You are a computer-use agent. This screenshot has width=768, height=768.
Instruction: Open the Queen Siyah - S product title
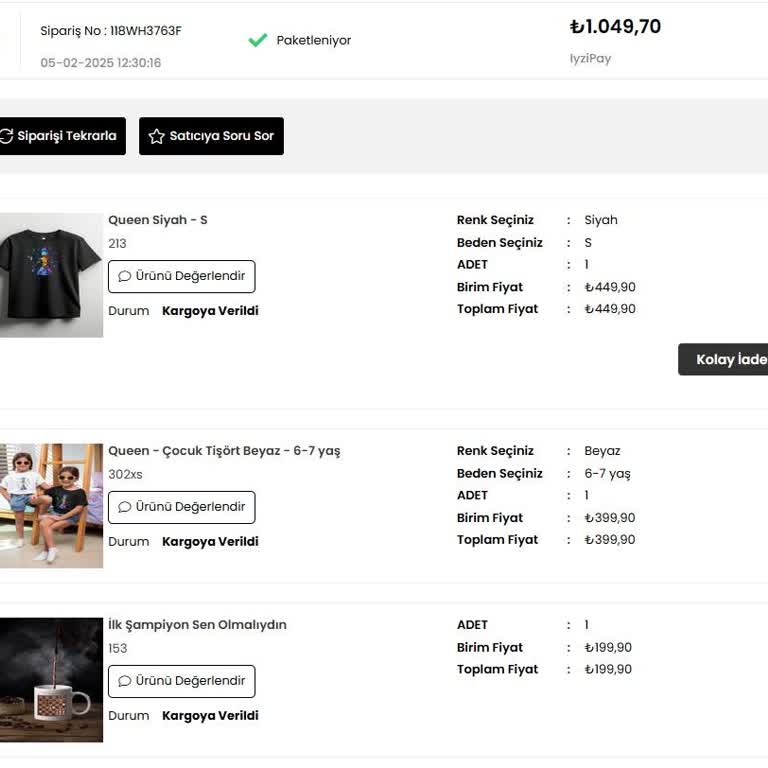(x=158, y=220)
